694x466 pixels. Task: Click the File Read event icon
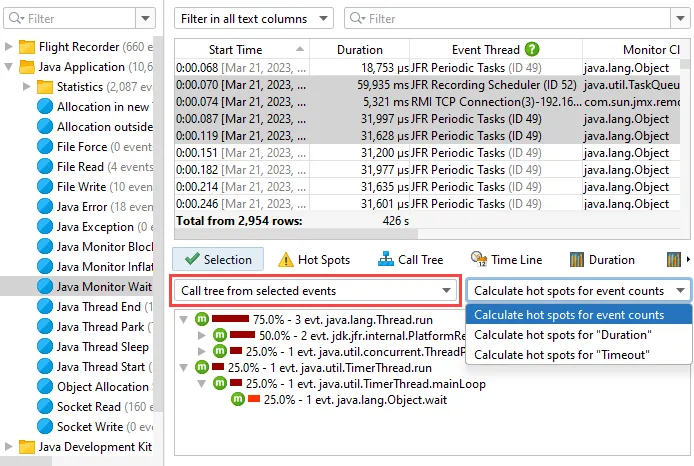coord(45,166)
